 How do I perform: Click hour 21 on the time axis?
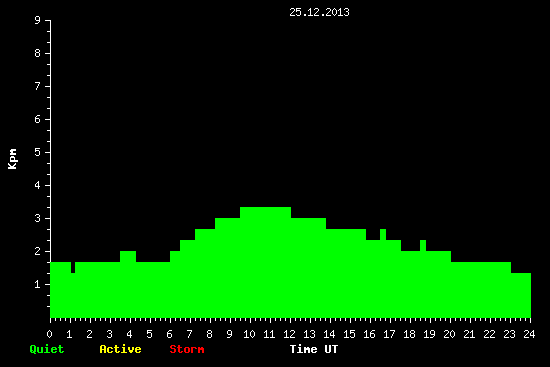click(469, 334)
